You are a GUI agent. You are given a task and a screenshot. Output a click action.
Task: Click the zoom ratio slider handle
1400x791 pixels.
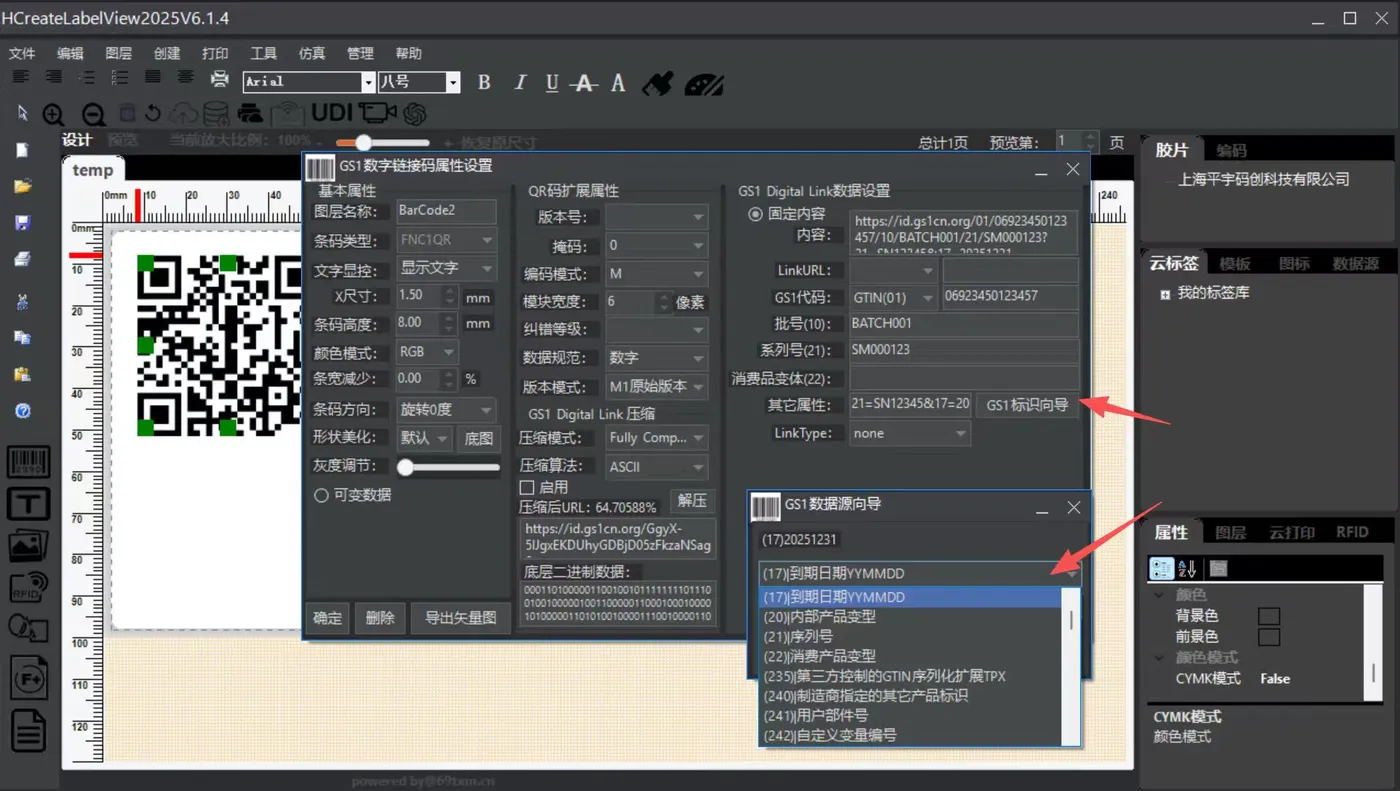363,143
